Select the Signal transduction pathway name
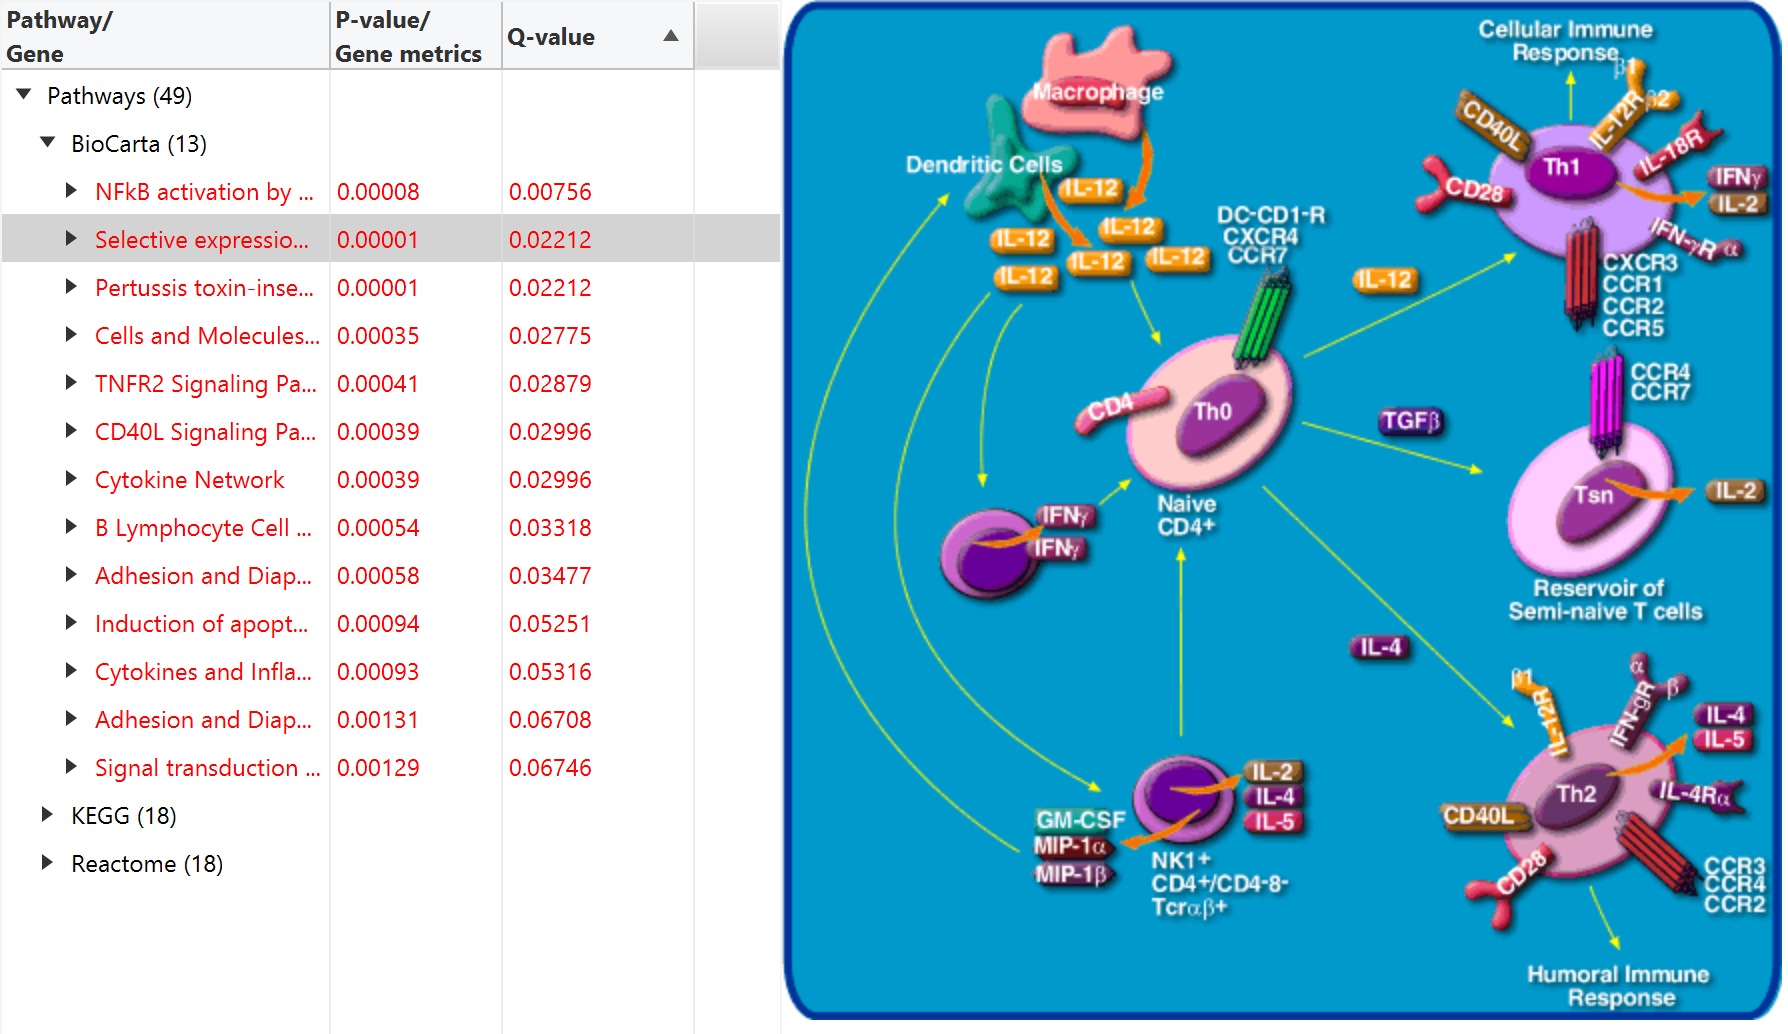Screen dimensions: 1788x1034 [x=208, y=767]
